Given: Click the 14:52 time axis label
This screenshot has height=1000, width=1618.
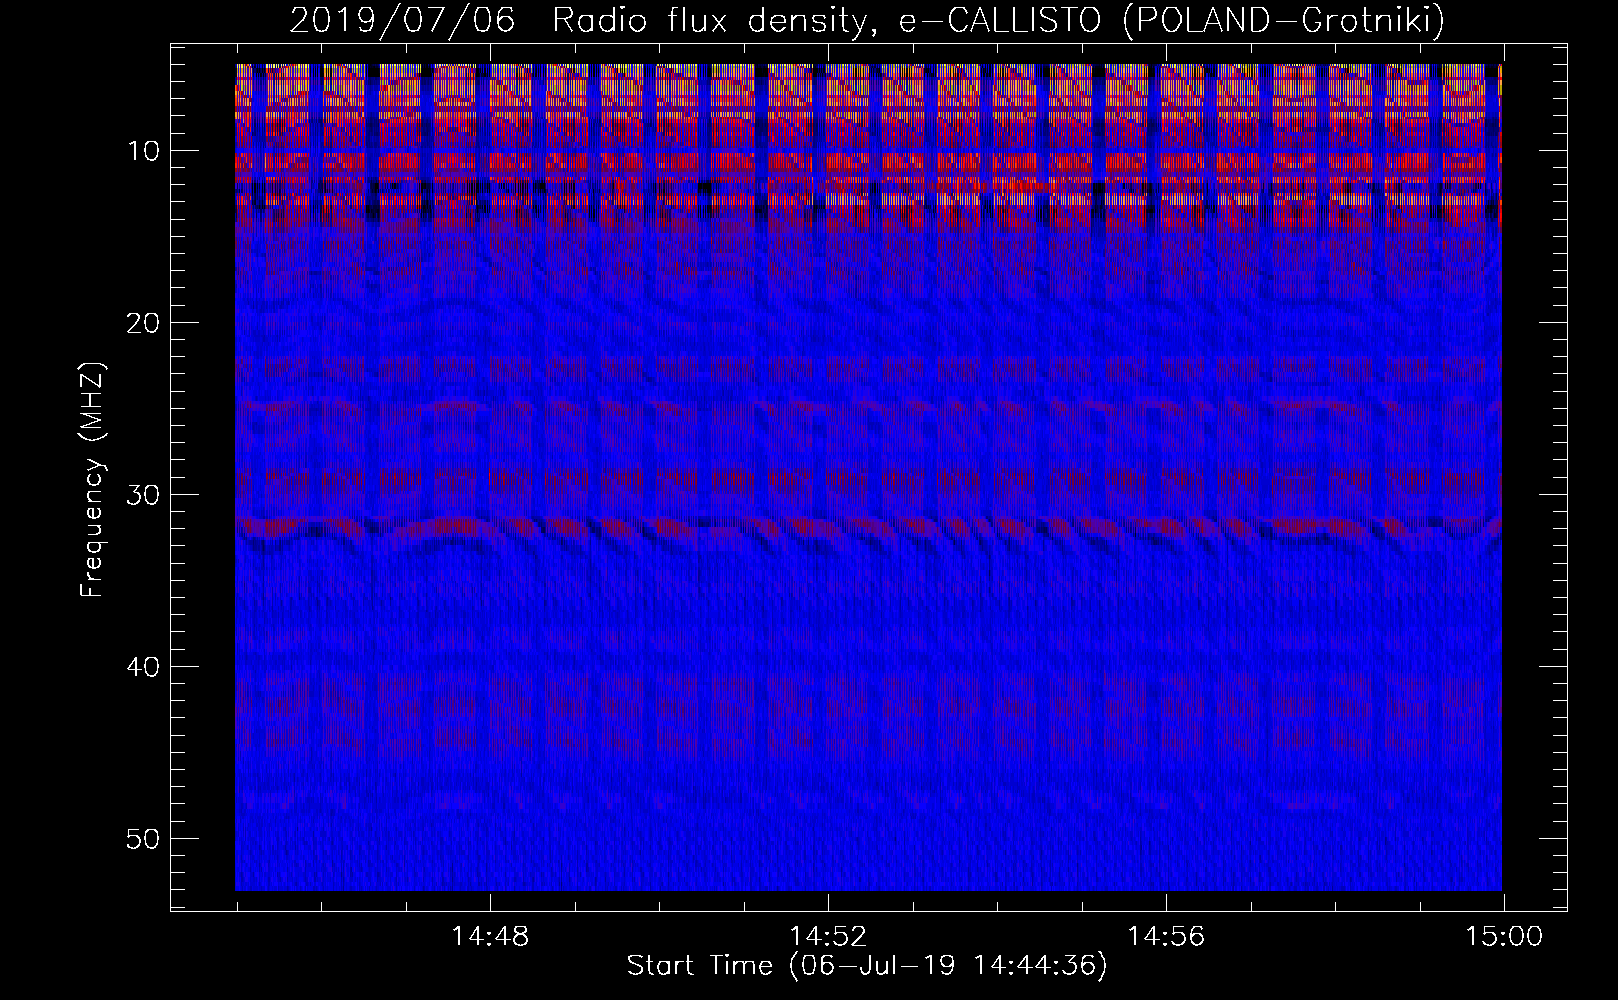Looking at the screenshot, I should point(828,937).
